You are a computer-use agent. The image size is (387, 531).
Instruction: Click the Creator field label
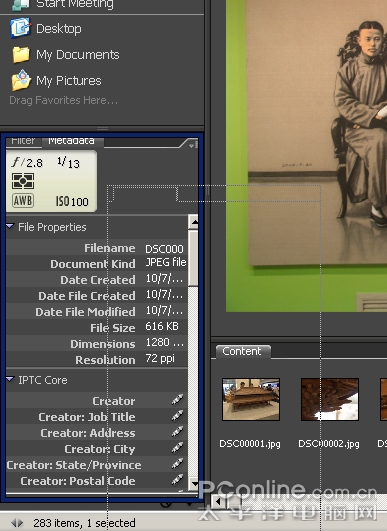click(x=114, y=401)
